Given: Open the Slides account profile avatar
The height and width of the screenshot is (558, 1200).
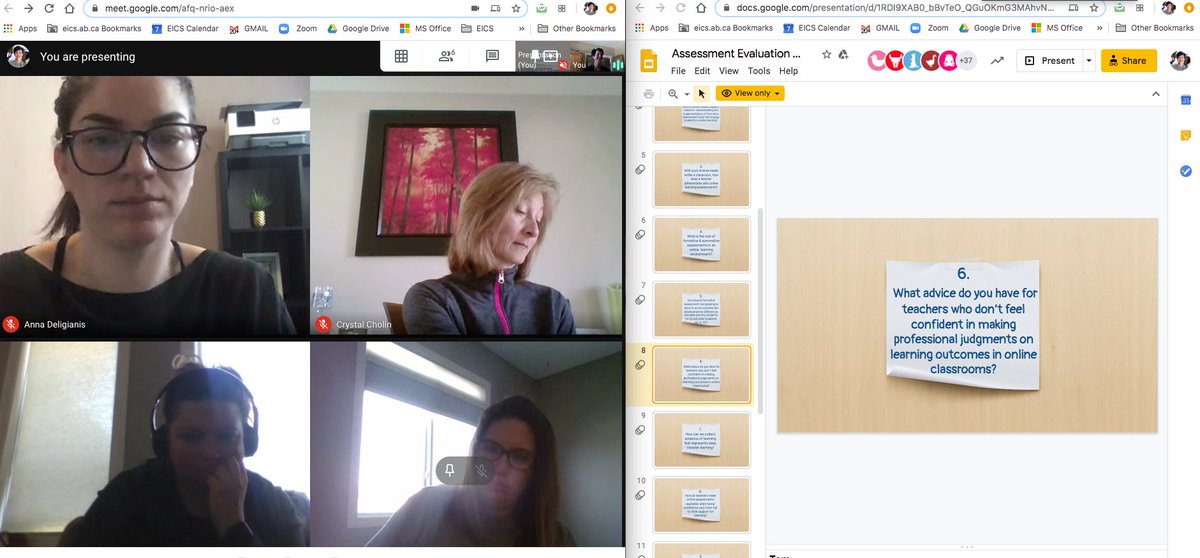Looking at the screenshot, I should coord(1178,61).
